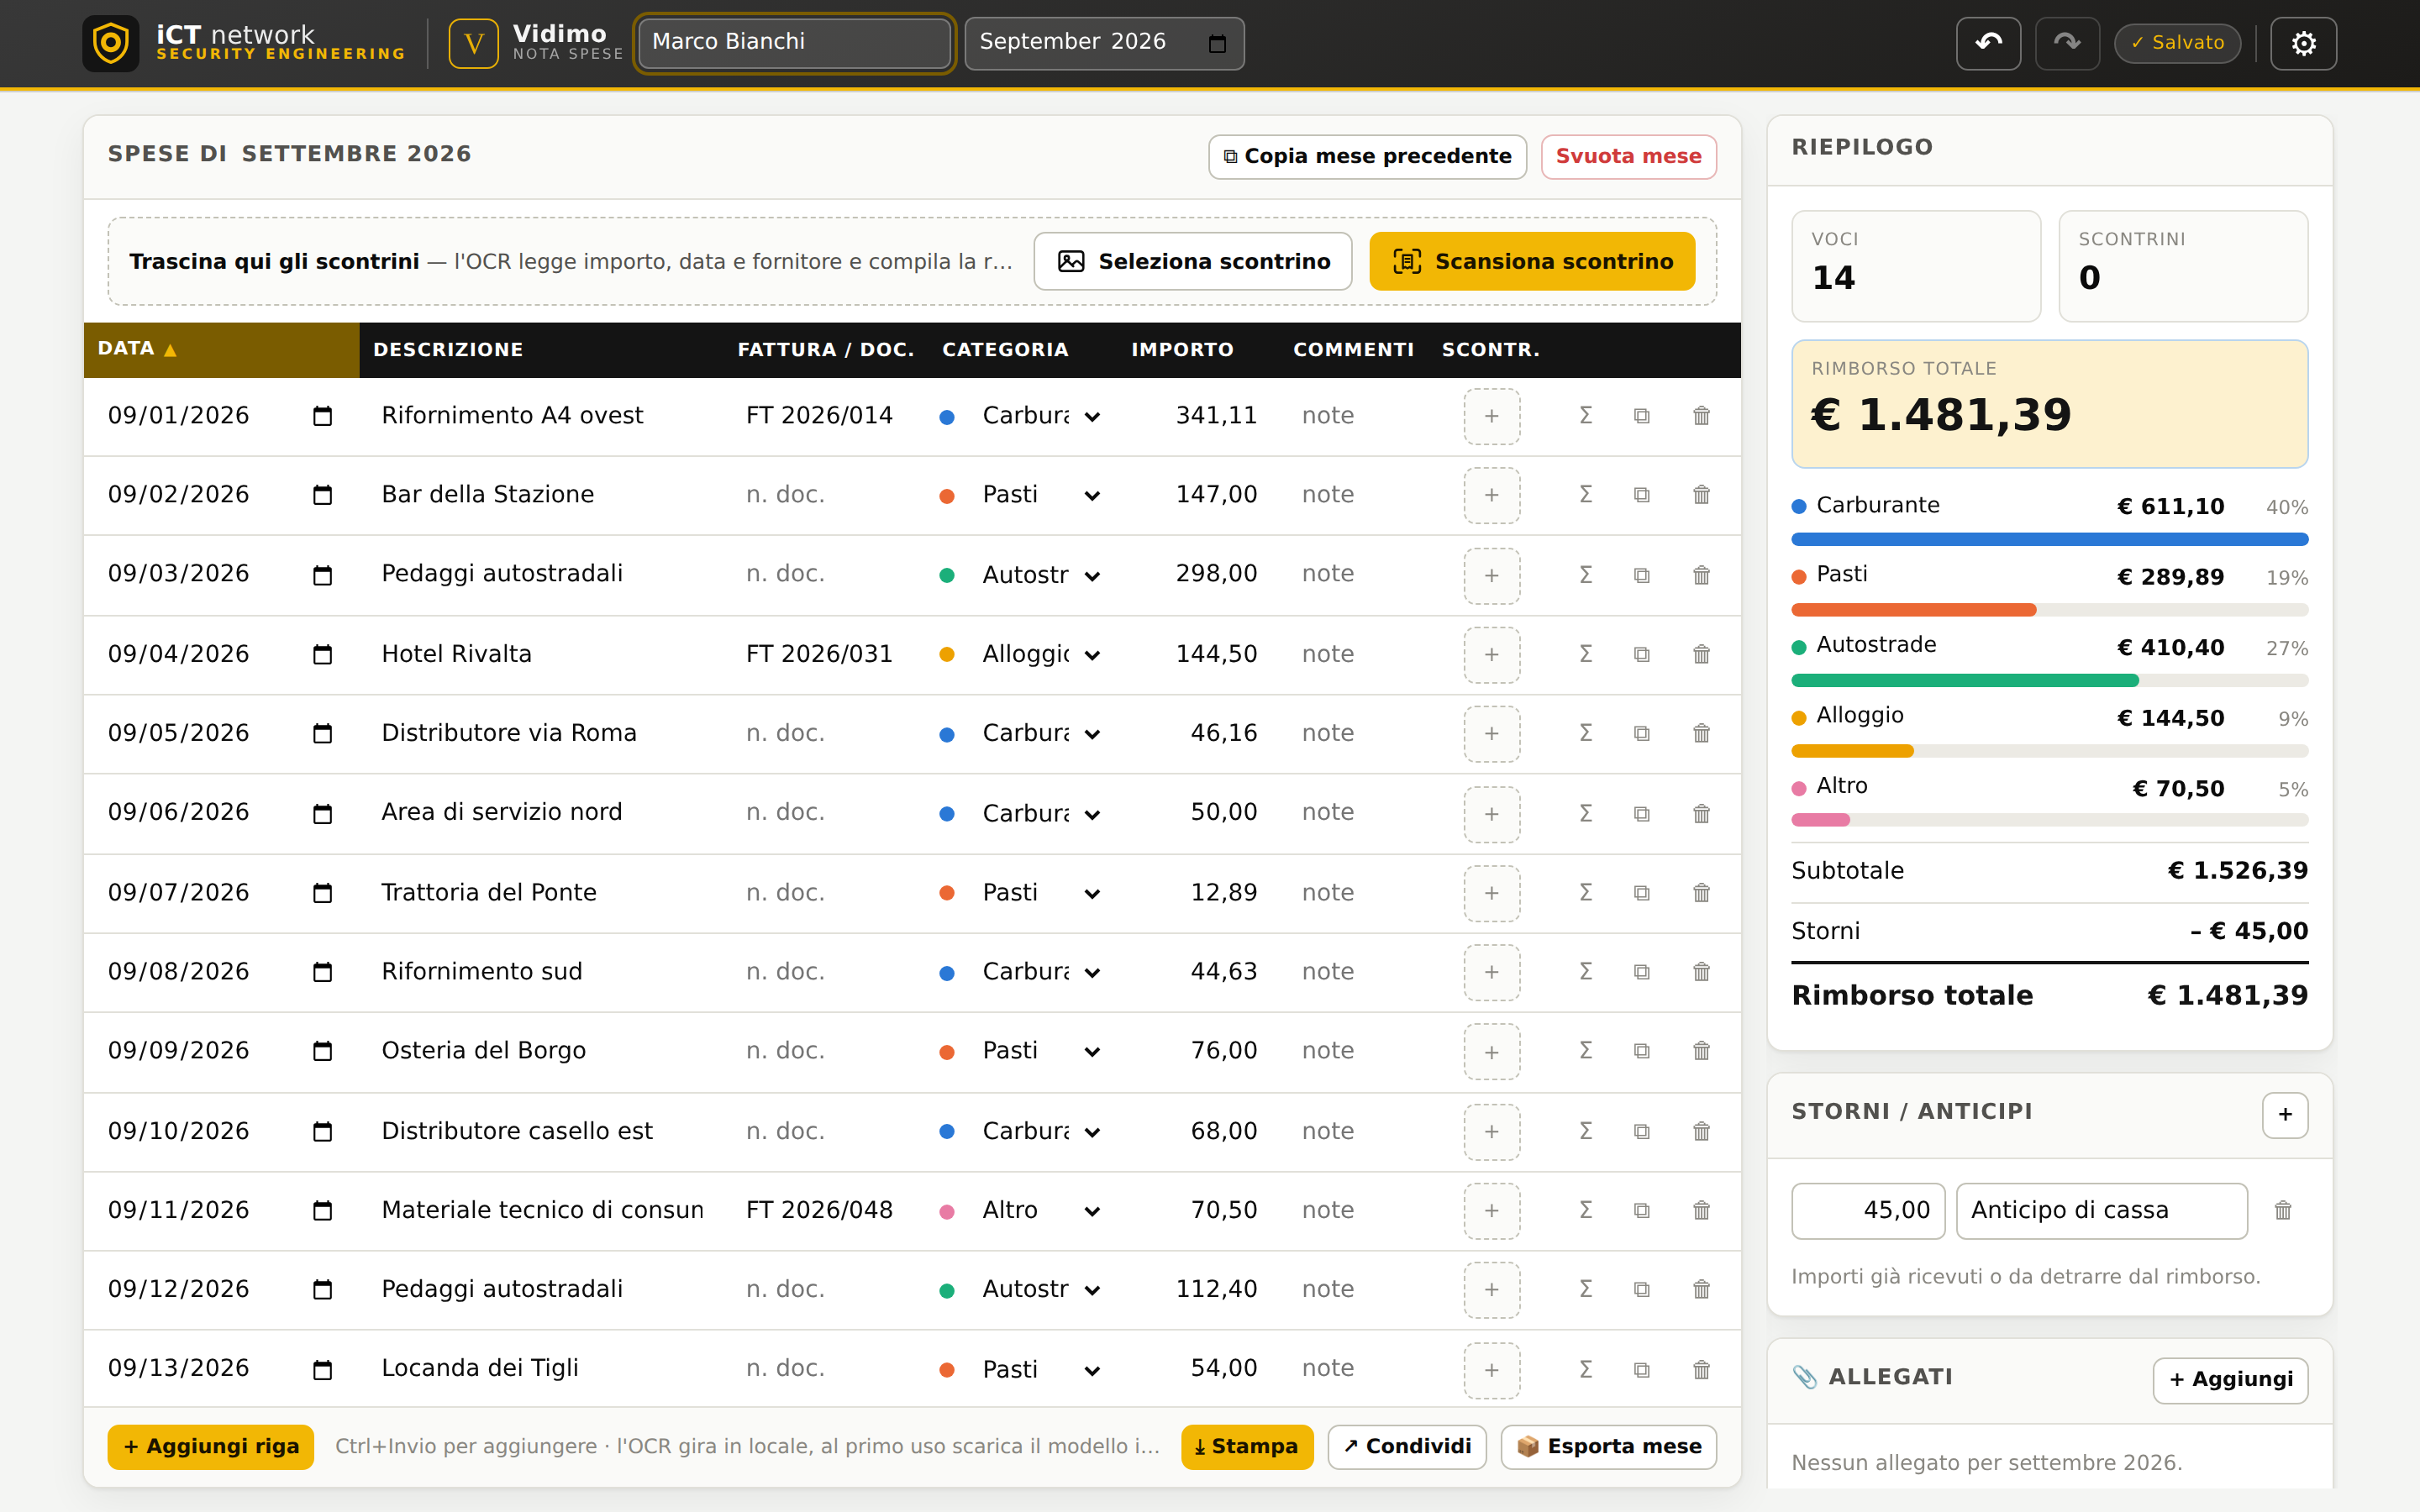2420x1512 pixels.
Task: Open category dropdown for Pedaggi autostradali 09/03/2026
Action: pyautogui.click(x=1041, y=575)
